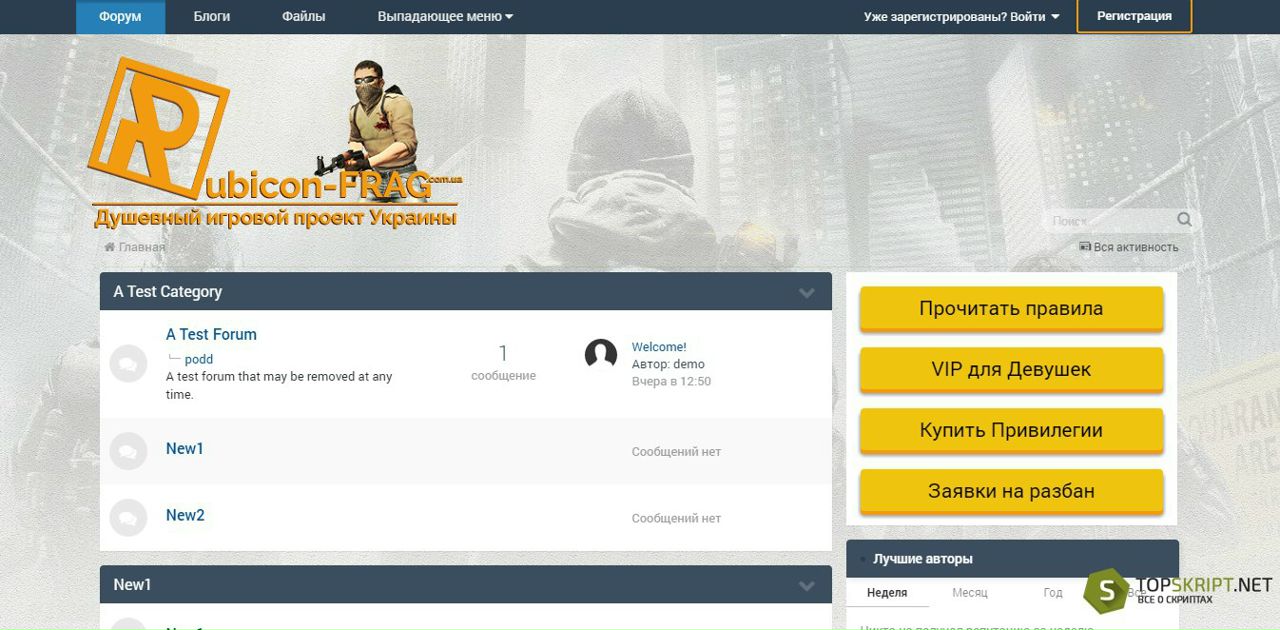Click the search magnifier icon
The height and width of the screenshot is (630, 1280).
coord(1184,220)
